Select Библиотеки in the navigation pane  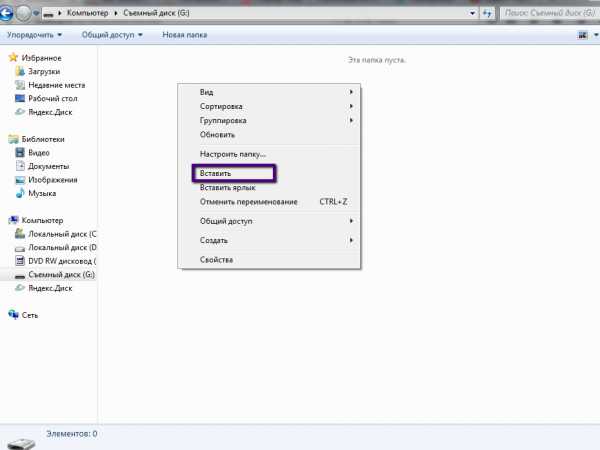[x=43, y=139]
